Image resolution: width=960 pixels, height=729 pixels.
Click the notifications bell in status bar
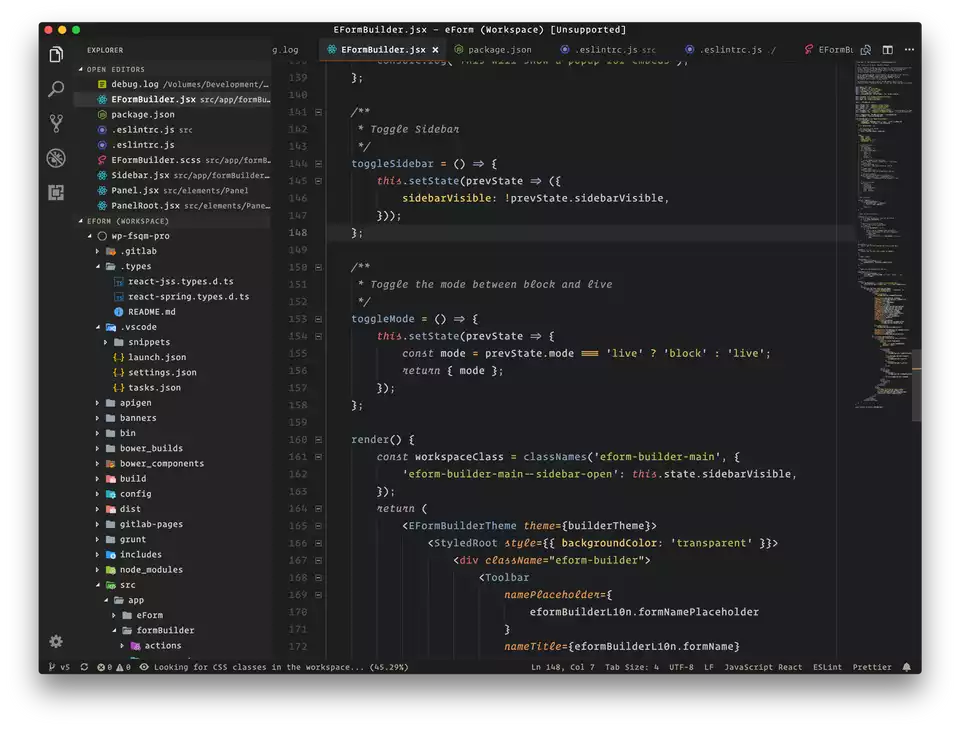point(907,667)
